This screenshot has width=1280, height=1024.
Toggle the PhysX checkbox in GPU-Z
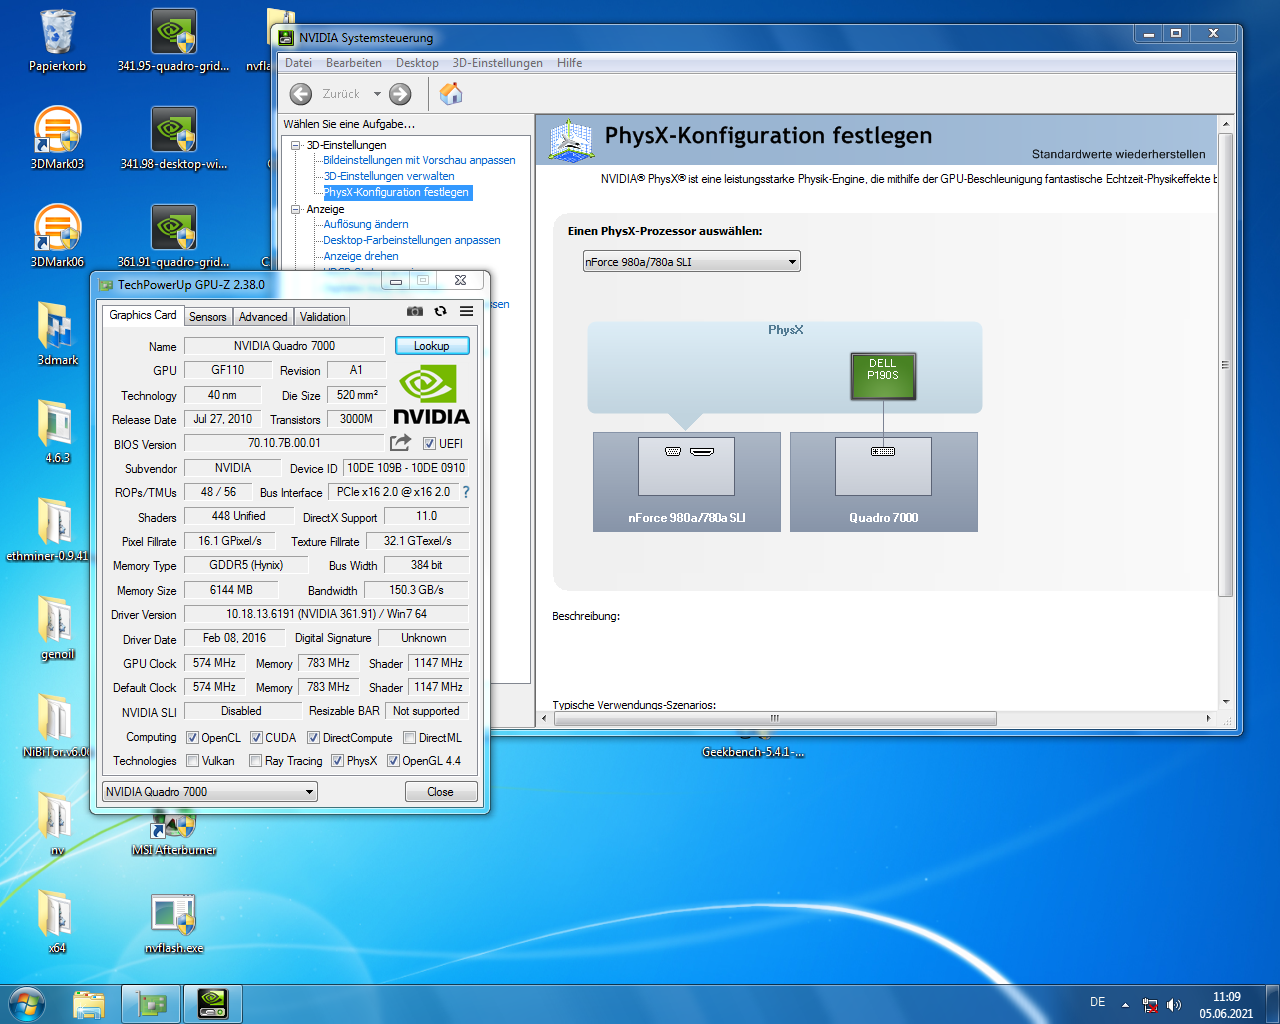coord(337,761)
